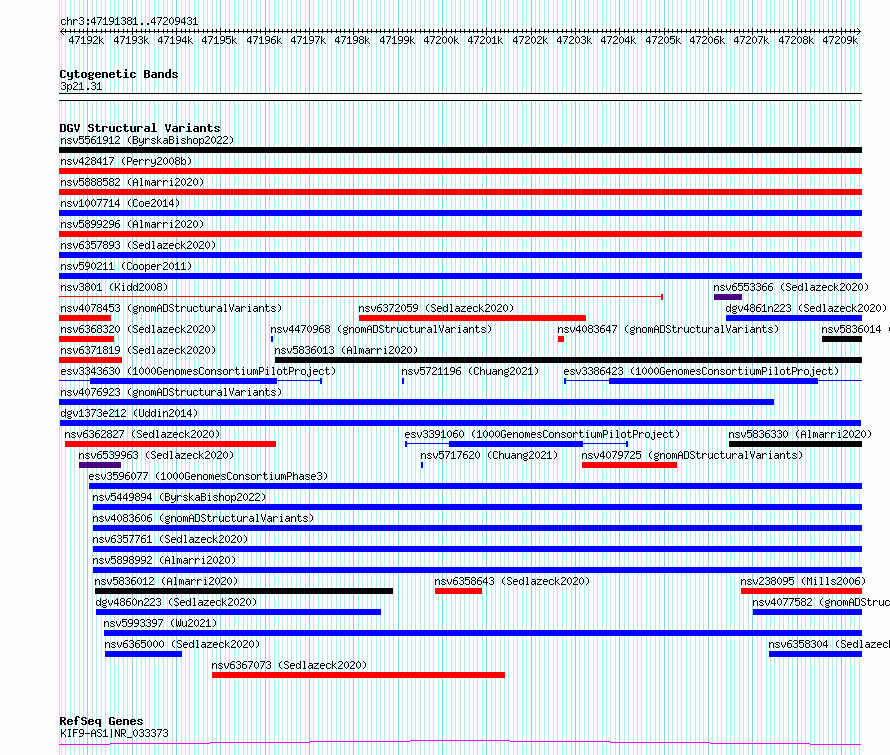
Task: Click the red nsv6372059 variant bar
Action: click(x=472, y=318)
